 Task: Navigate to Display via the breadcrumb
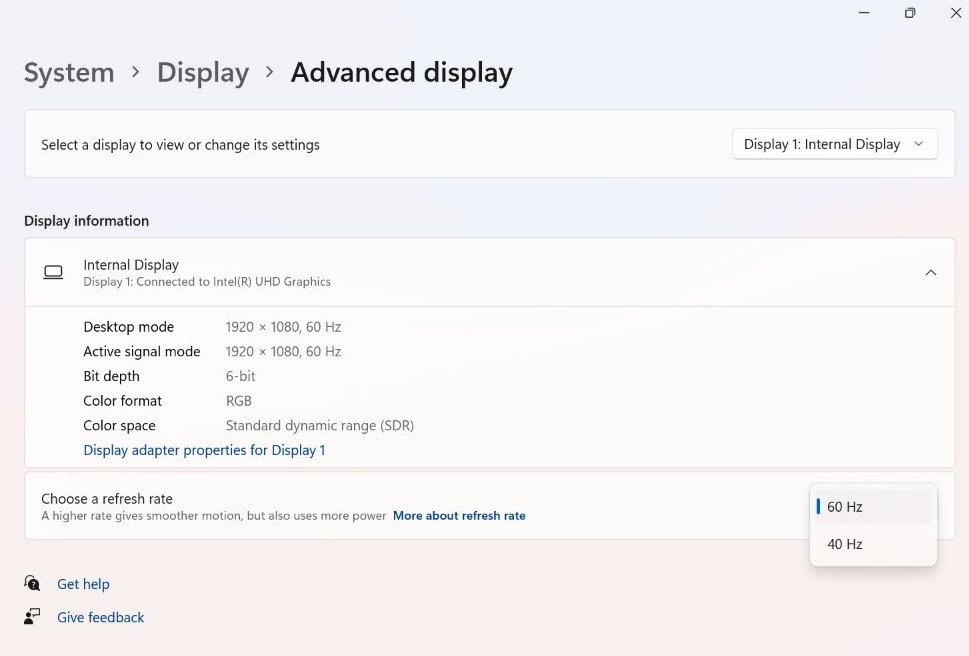(x=202, y=72)
